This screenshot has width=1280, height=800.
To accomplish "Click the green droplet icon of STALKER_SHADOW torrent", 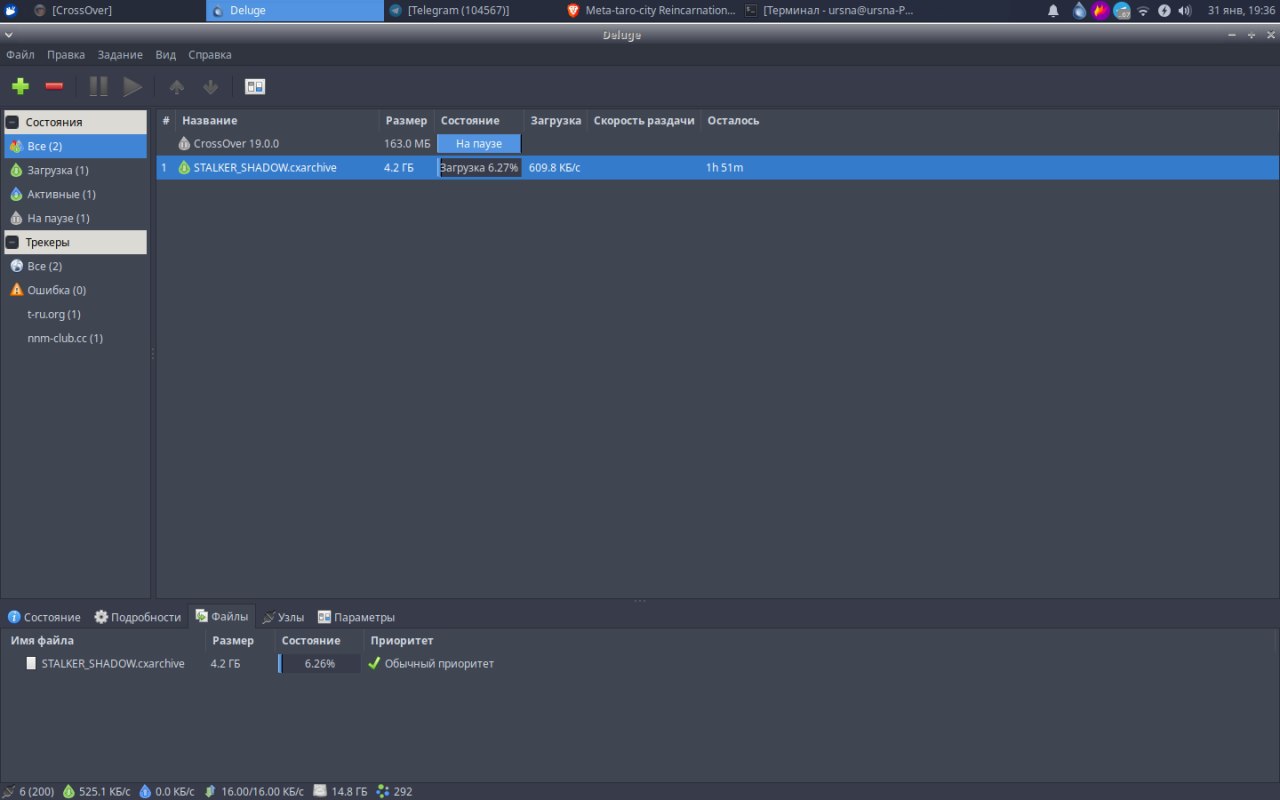I will tap(184, 168).
